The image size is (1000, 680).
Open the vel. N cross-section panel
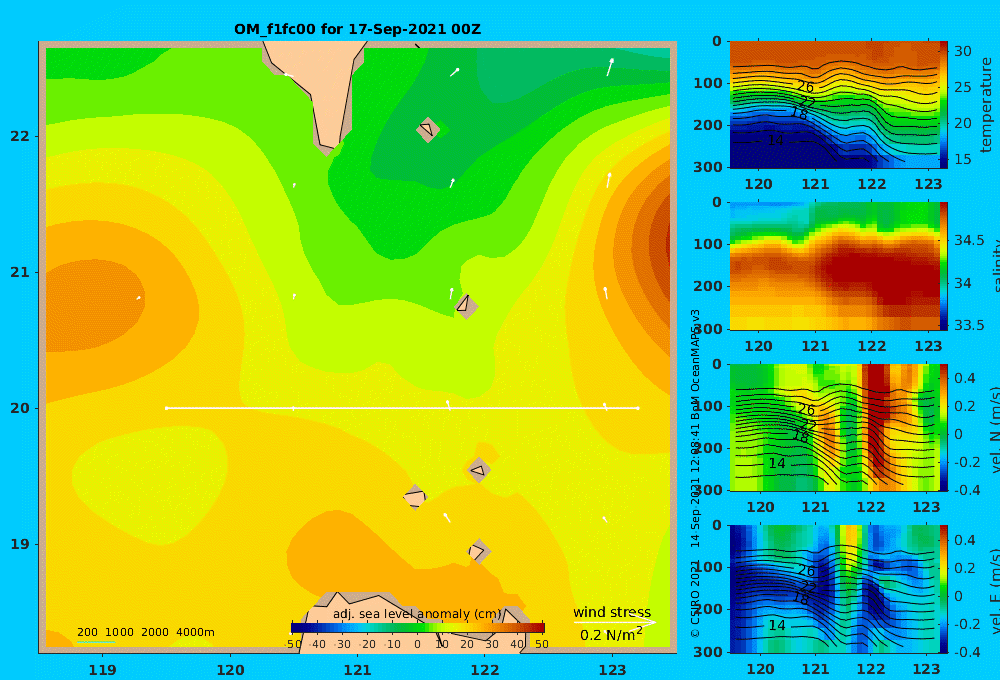pos(835,427)
